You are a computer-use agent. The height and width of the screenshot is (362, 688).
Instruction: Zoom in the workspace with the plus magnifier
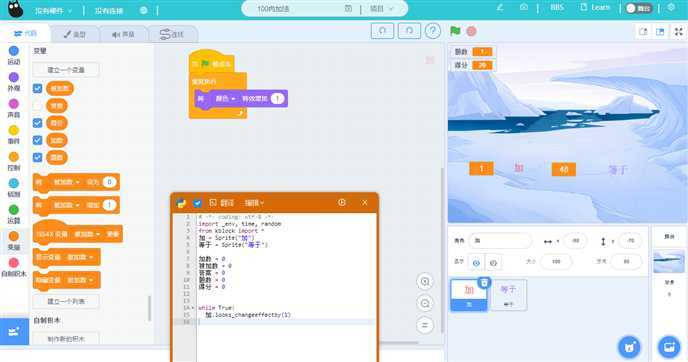(x=425, y=282)
